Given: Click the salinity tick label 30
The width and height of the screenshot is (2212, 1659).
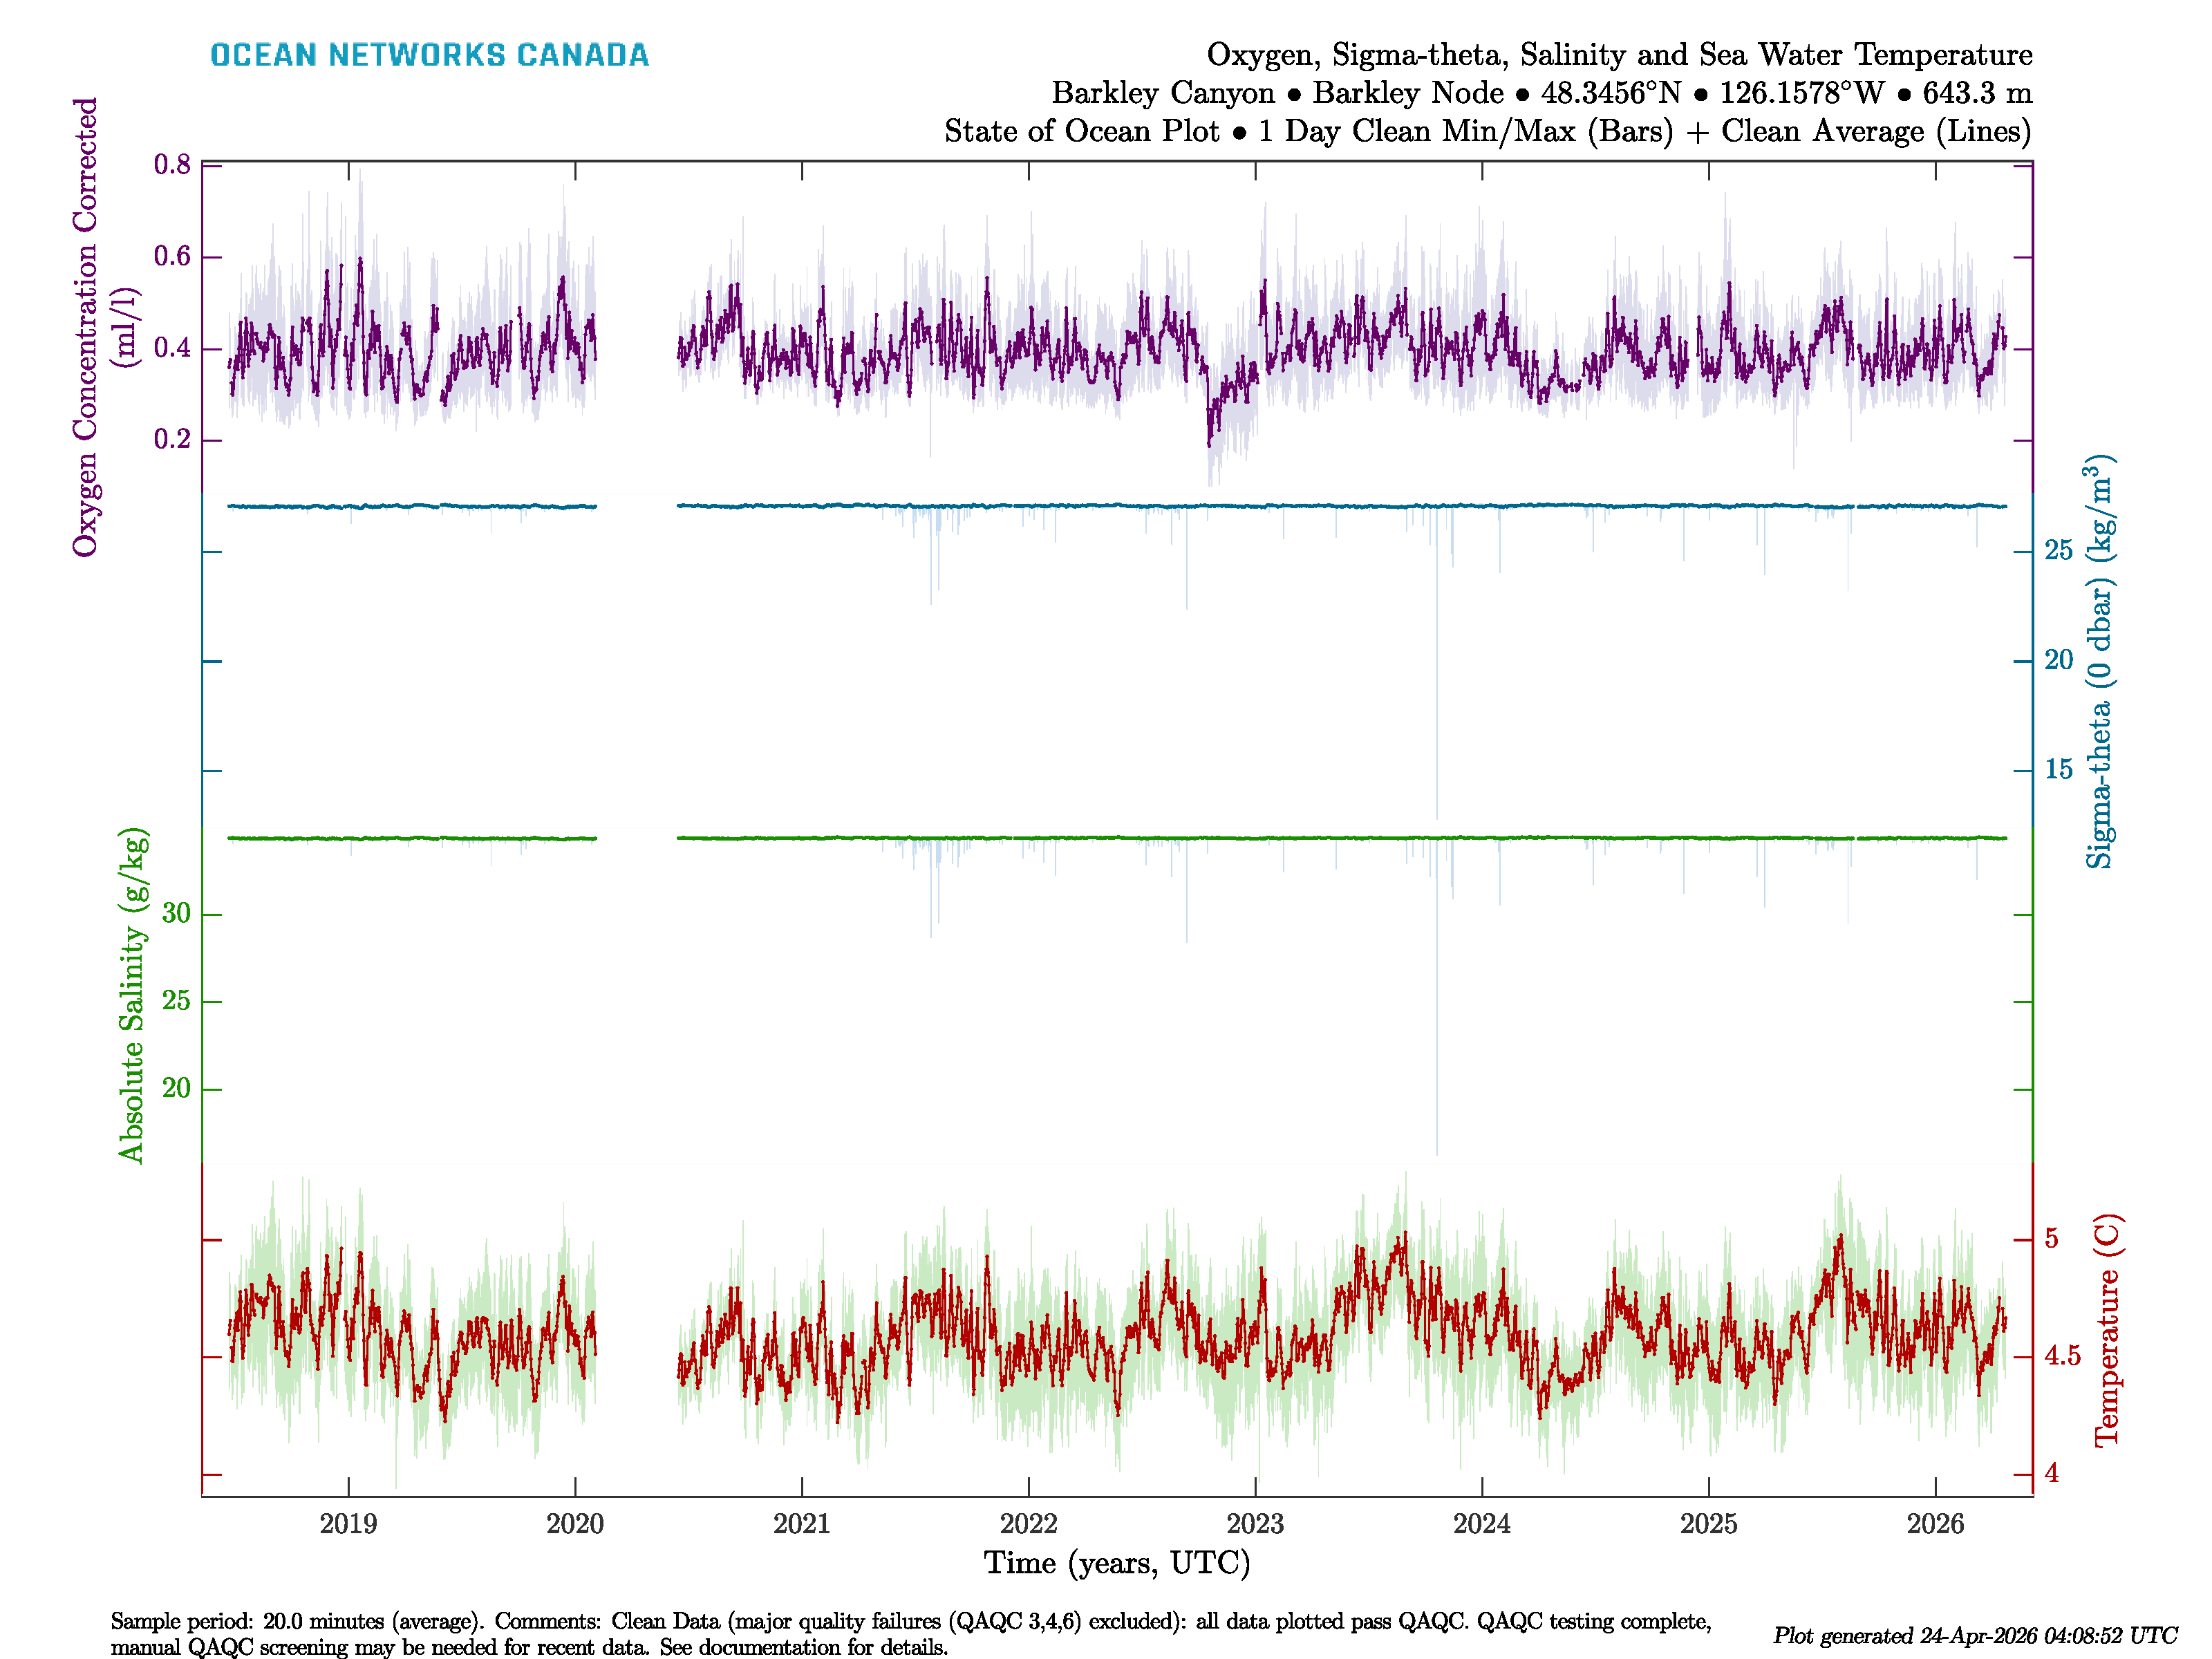Looking at the screenshot, I should (176, 913).
